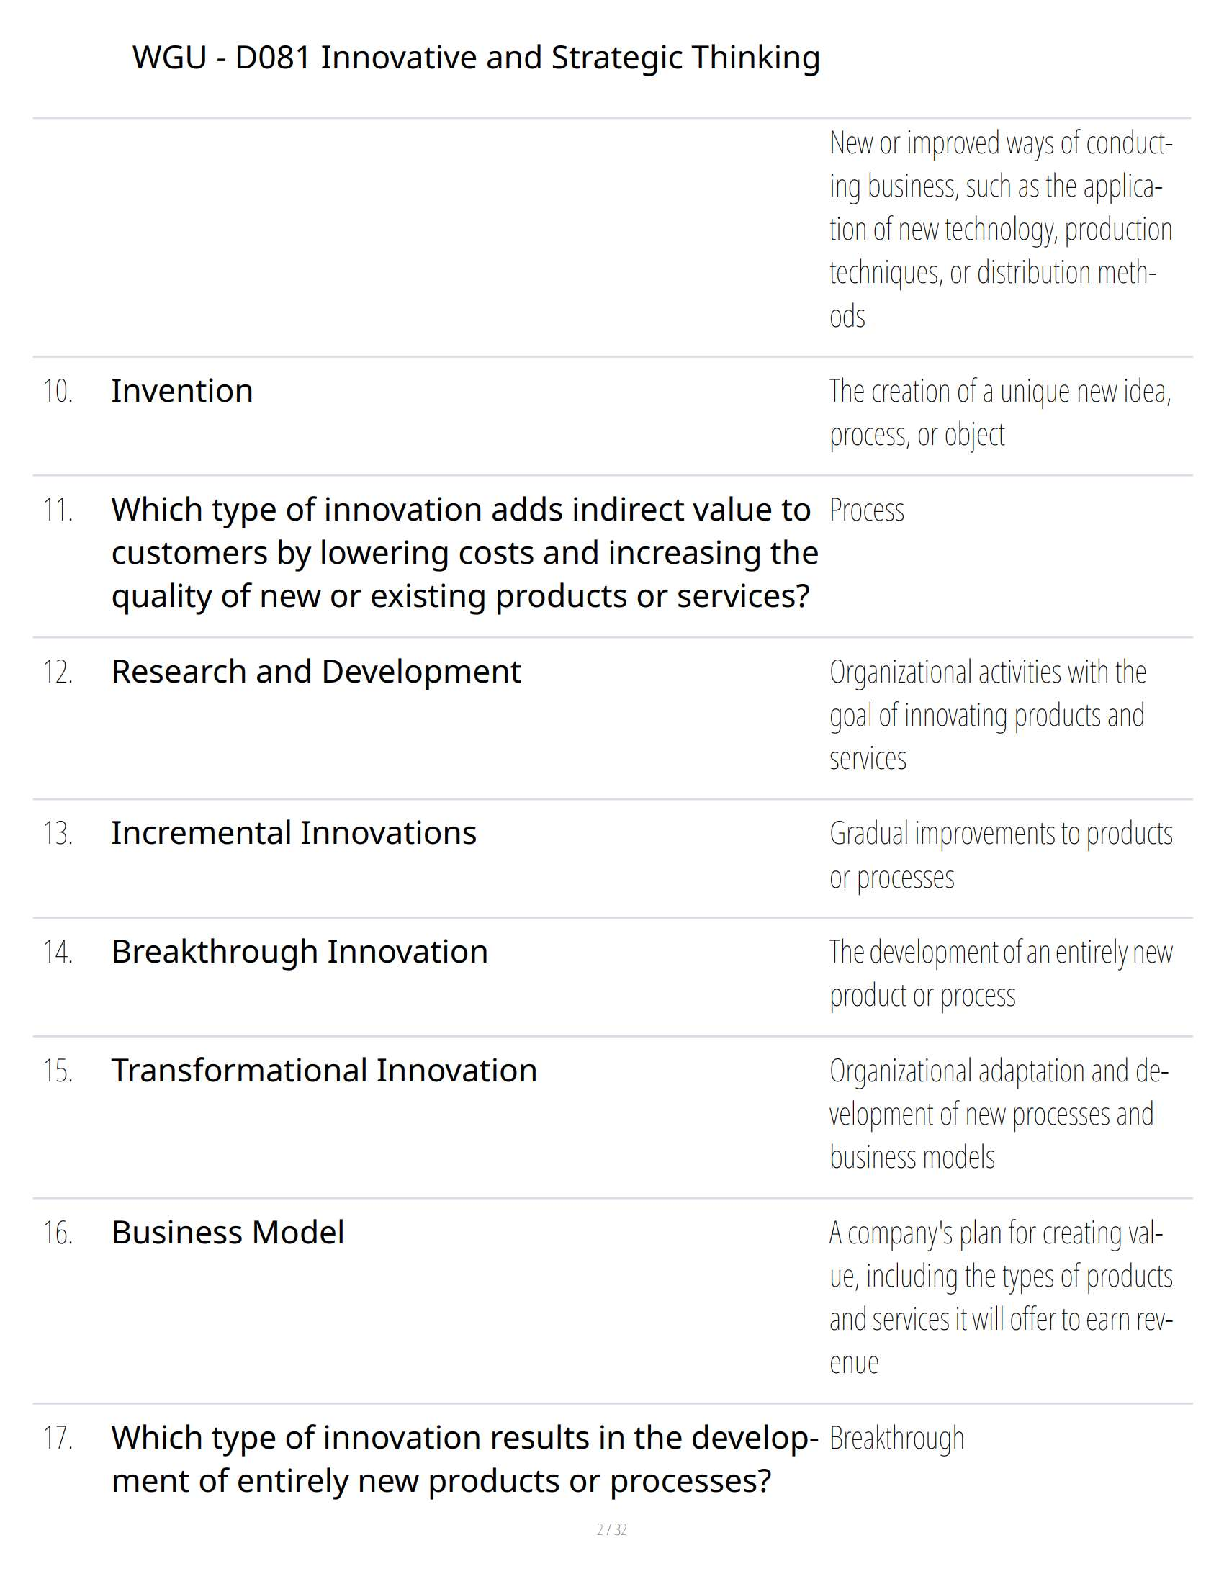Select the term 'Incremental Innovations'

coord(293,833)
